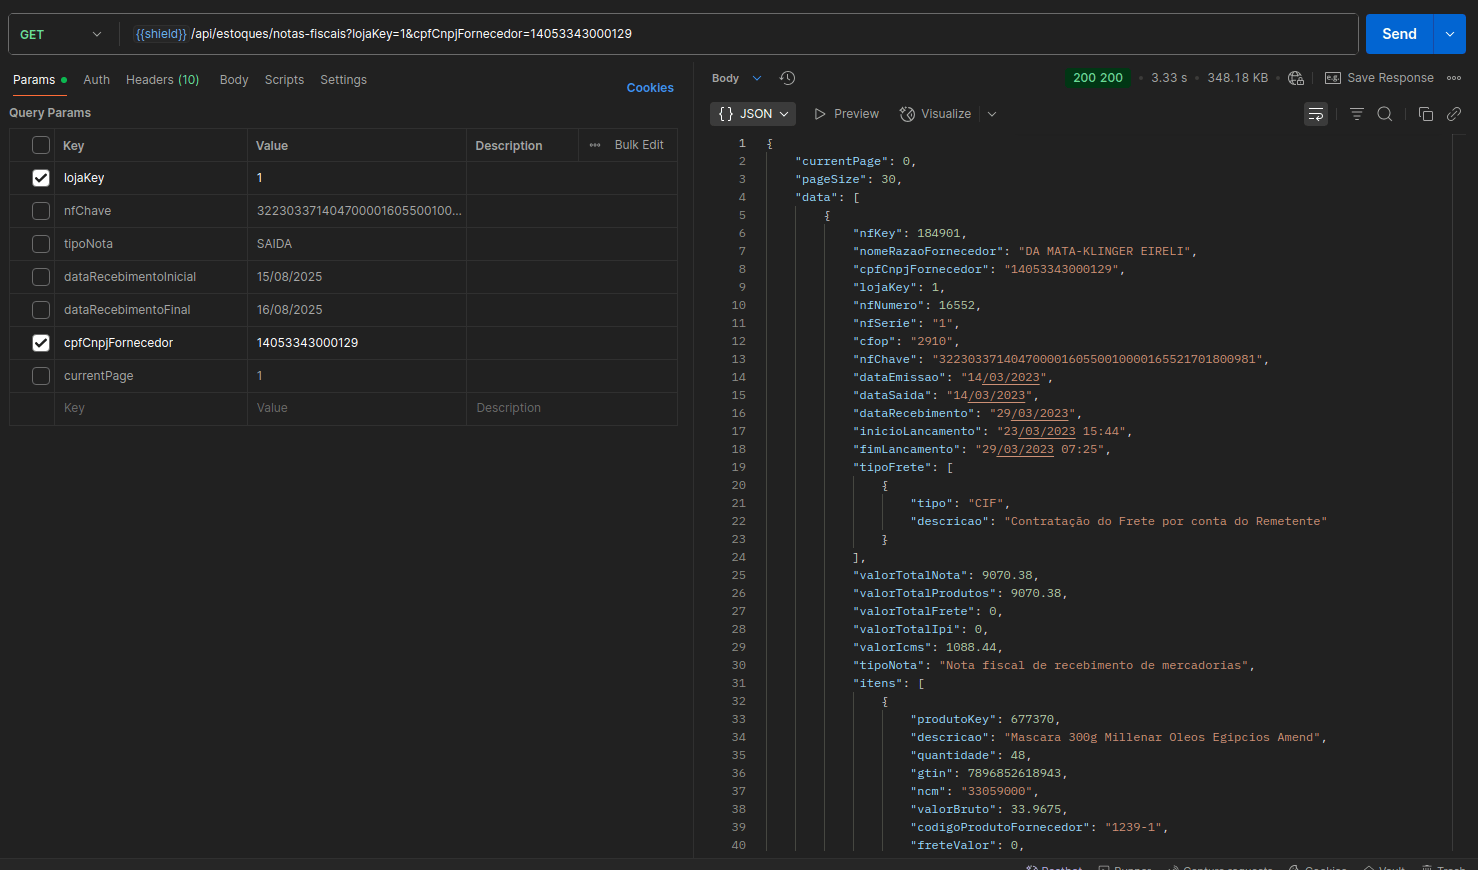Click the lojaKey value cell
Viewport: 1478px width, 870px height.
coord(357,178)
